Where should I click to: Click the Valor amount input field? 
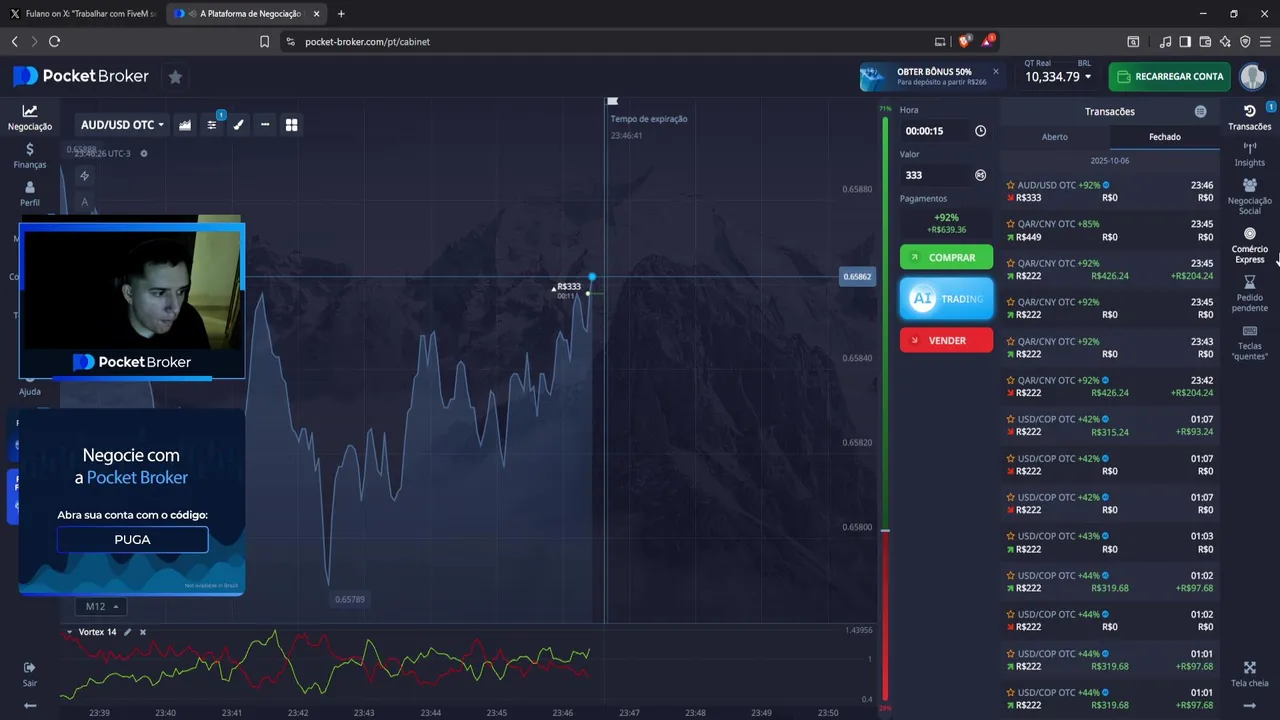coord(936,175)
